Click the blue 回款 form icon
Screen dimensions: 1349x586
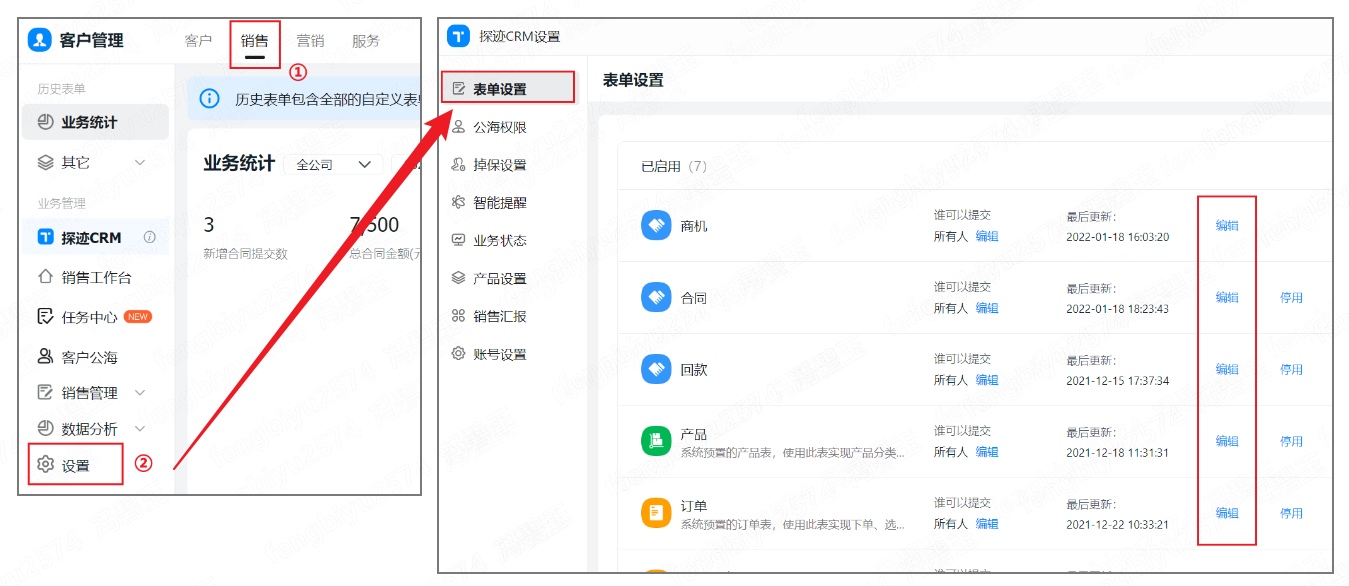(x=656, y=370)
